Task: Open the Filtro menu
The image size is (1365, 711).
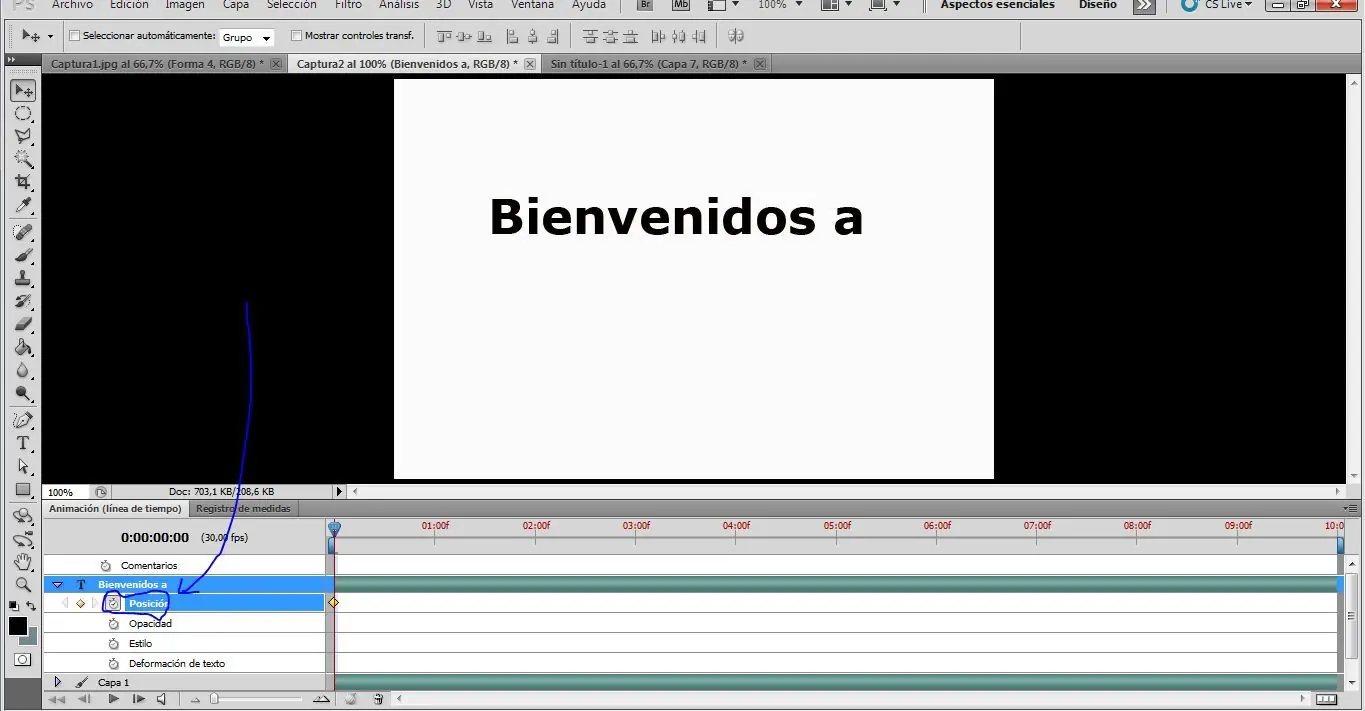Action: point(348,5)
